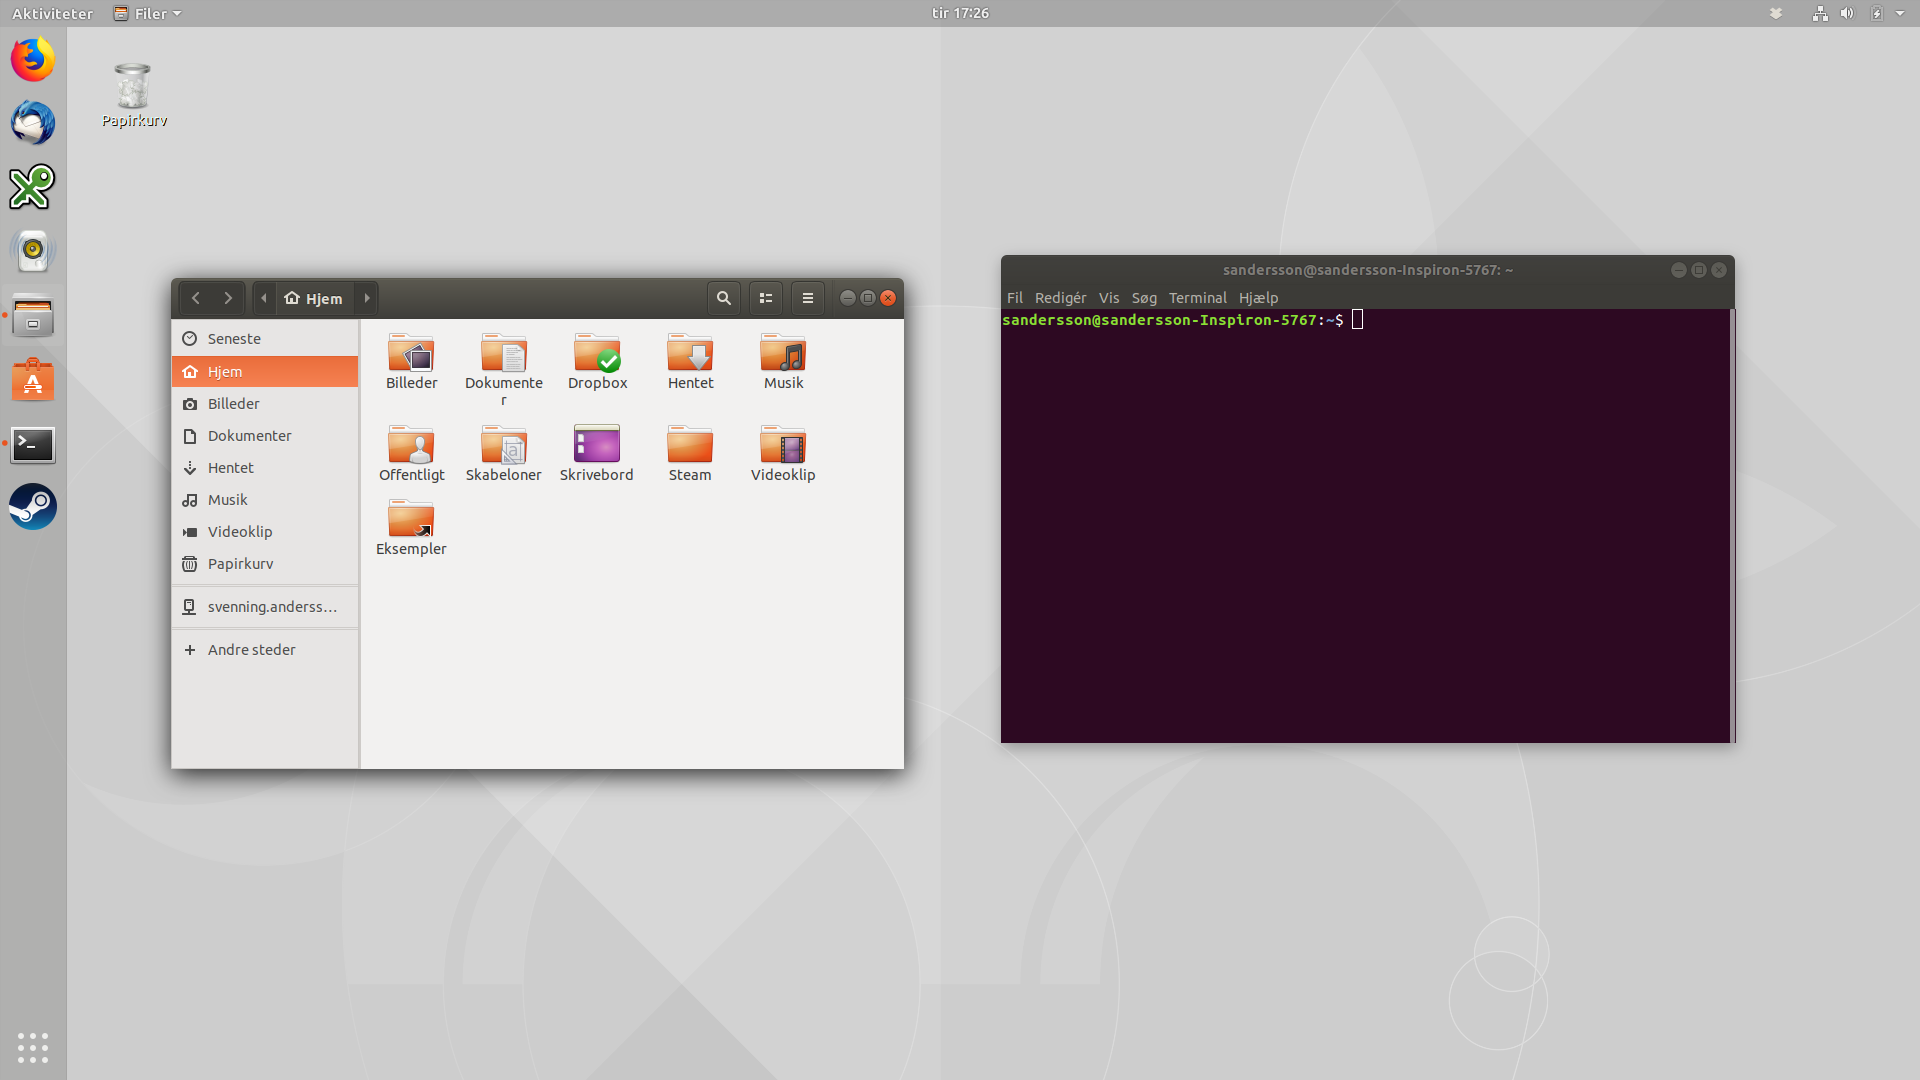
Task: Open the green X application in dock
Action: (33, 187)
